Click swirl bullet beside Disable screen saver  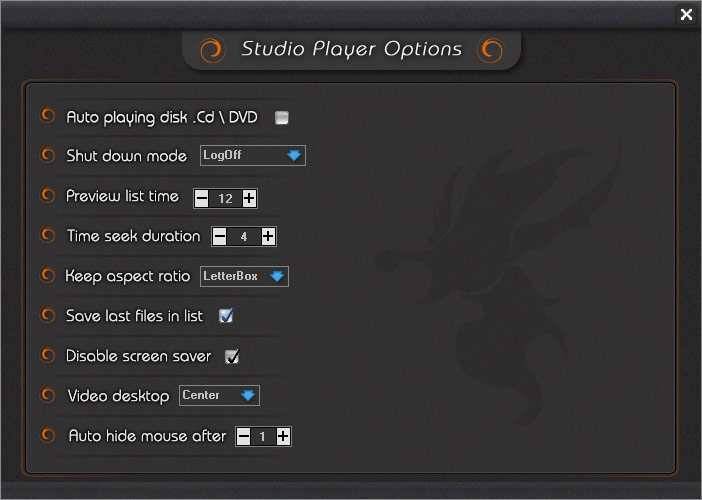coord(47,355)
